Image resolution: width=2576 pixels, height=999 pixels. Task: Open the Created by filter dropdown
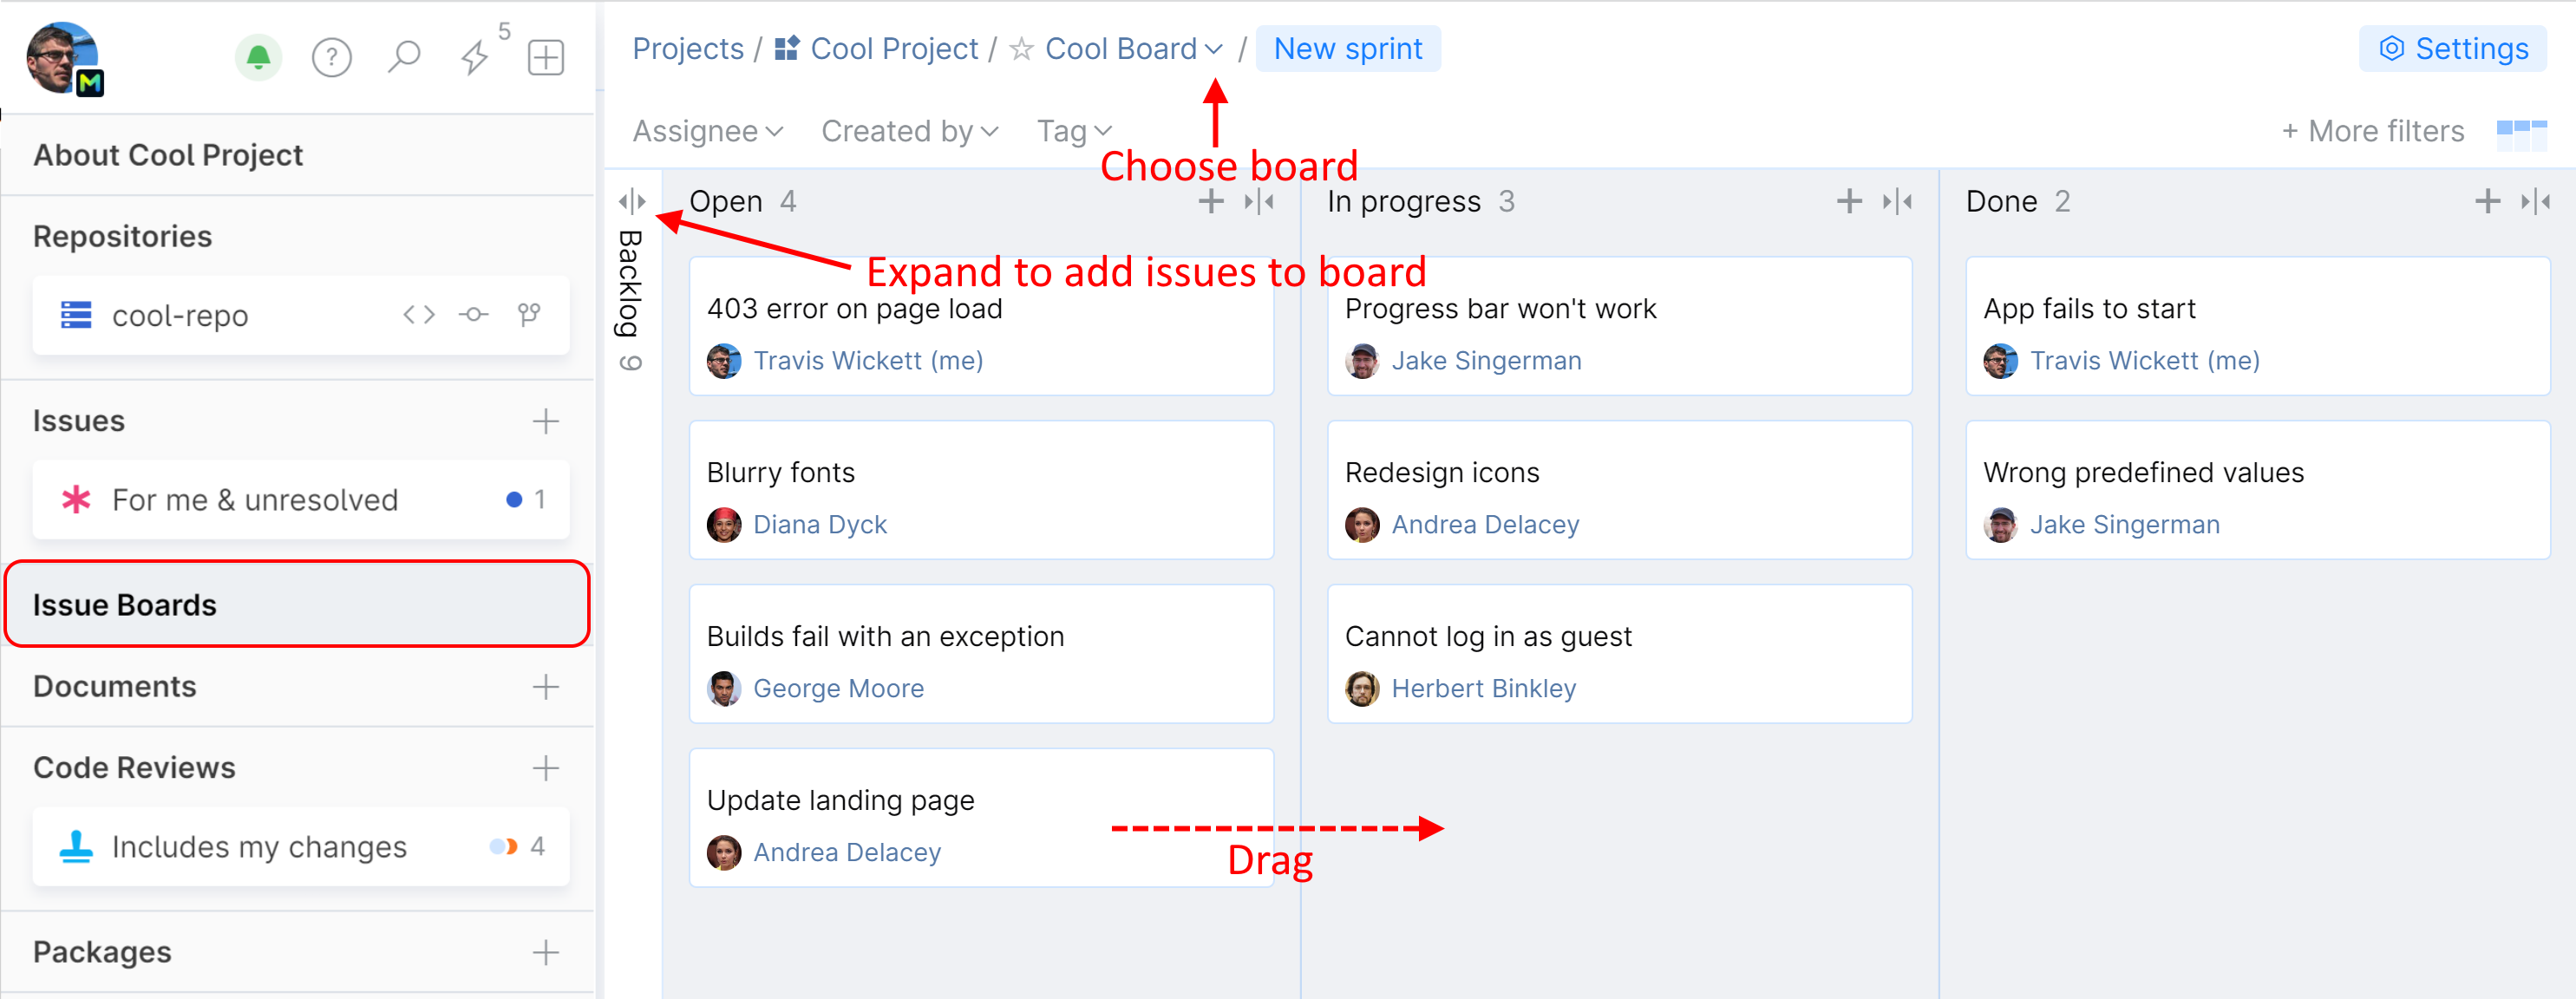click(x=909, y=131)
